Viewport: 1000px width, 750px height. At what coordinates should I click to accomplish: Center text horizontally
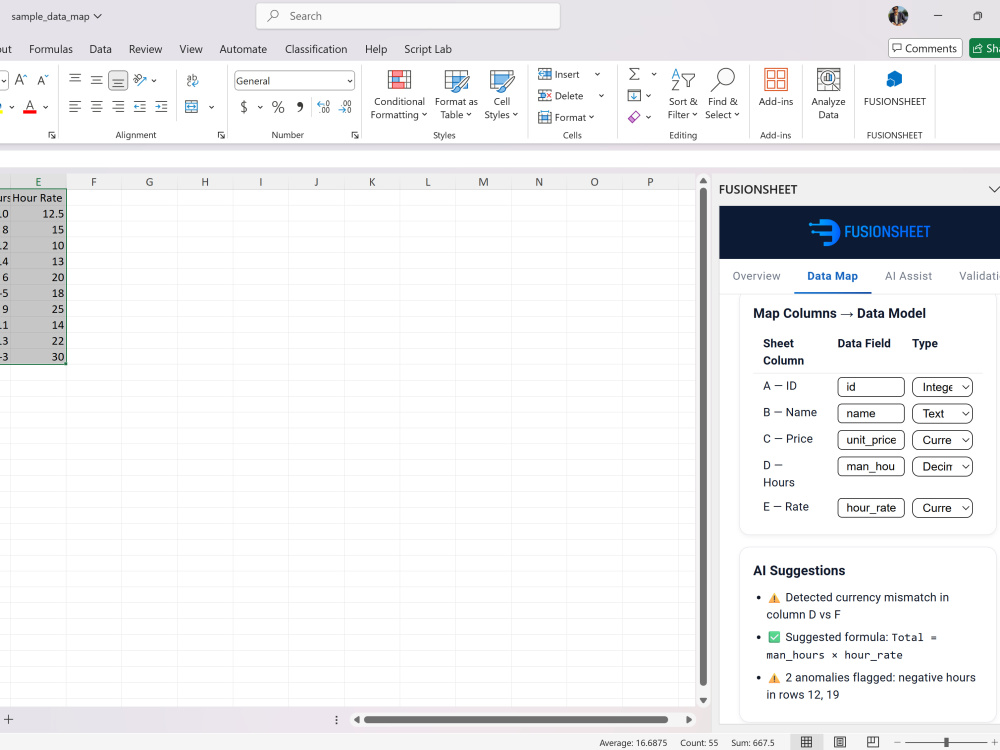[96, 107]
